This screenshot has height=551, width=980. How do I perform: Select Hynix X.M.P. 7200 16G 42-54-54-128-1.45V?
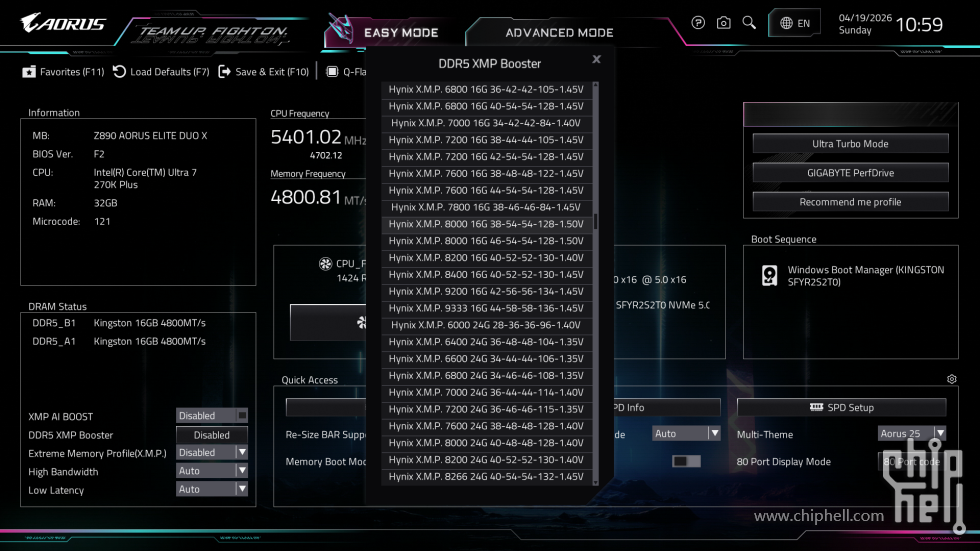[x=486, y=157]
